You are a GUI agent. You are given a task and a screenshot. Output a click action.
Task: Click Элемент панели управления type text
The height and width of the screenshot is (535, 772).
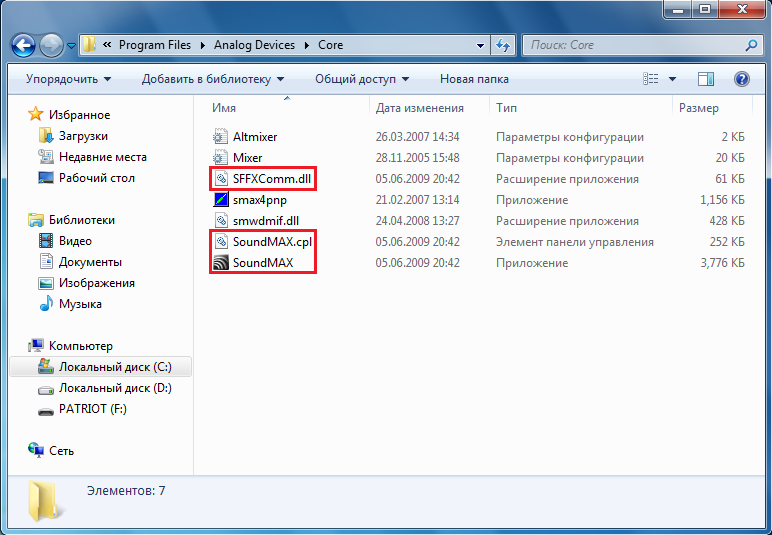(575, 242)
